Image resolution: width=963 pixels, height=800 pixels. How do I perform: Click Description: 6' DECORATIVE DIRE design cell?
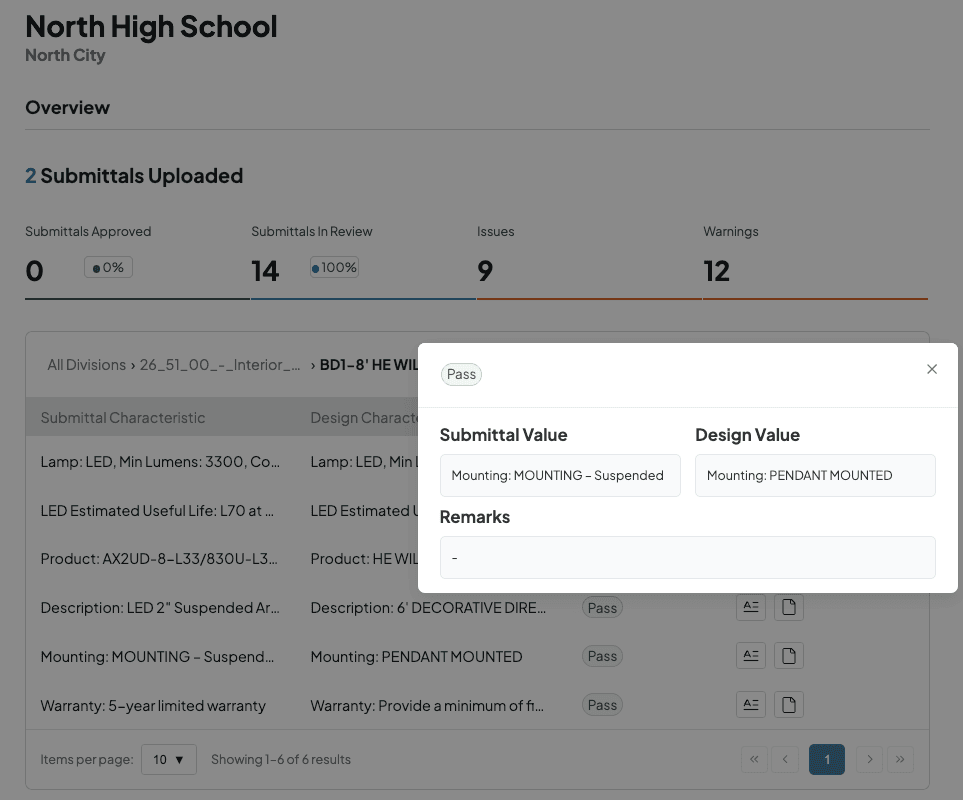tap(428, 608)
